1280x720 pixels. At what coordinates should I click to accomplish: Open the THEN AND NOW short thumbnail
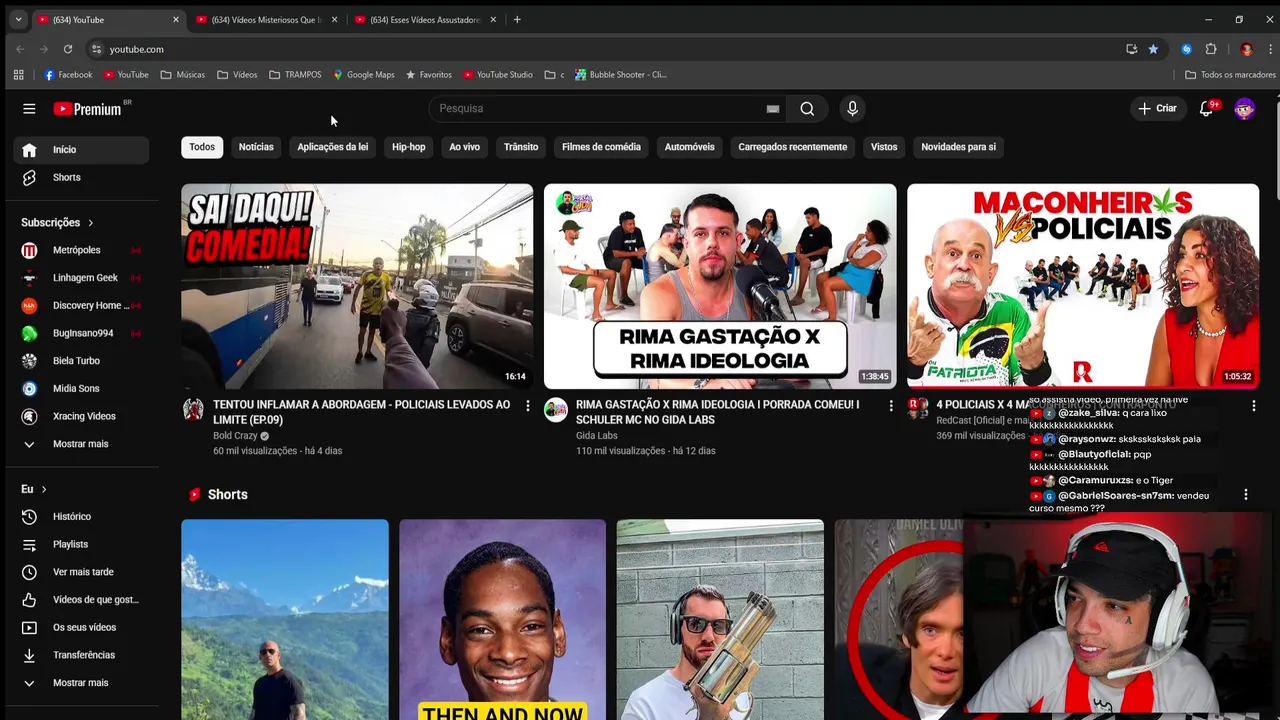pos(502,619)
